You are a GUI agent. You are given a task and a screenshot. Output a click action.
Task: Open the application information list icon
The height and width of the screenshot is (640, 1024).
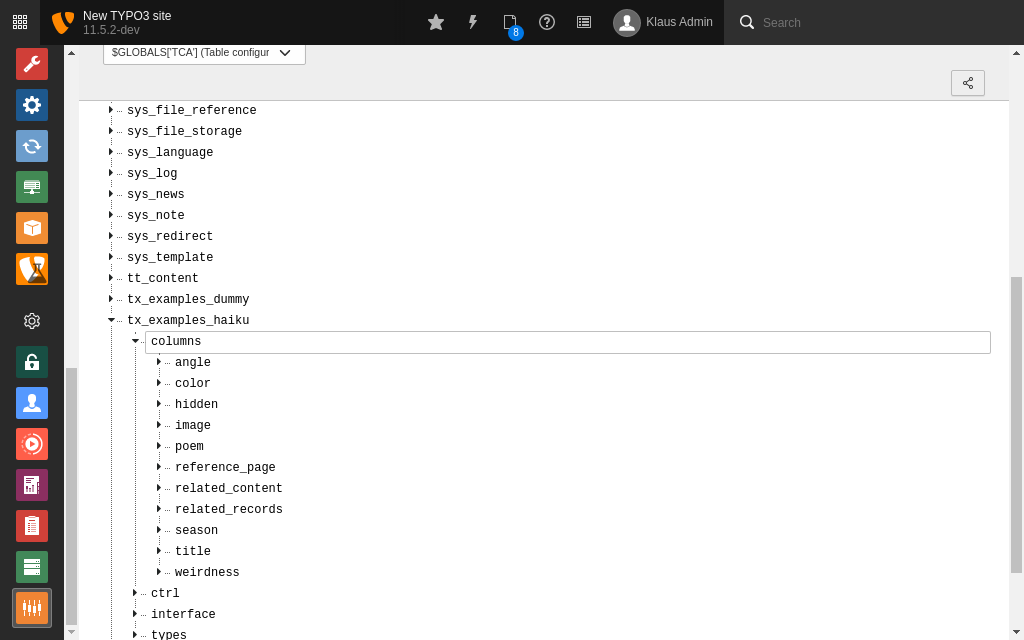pos(584,22)
